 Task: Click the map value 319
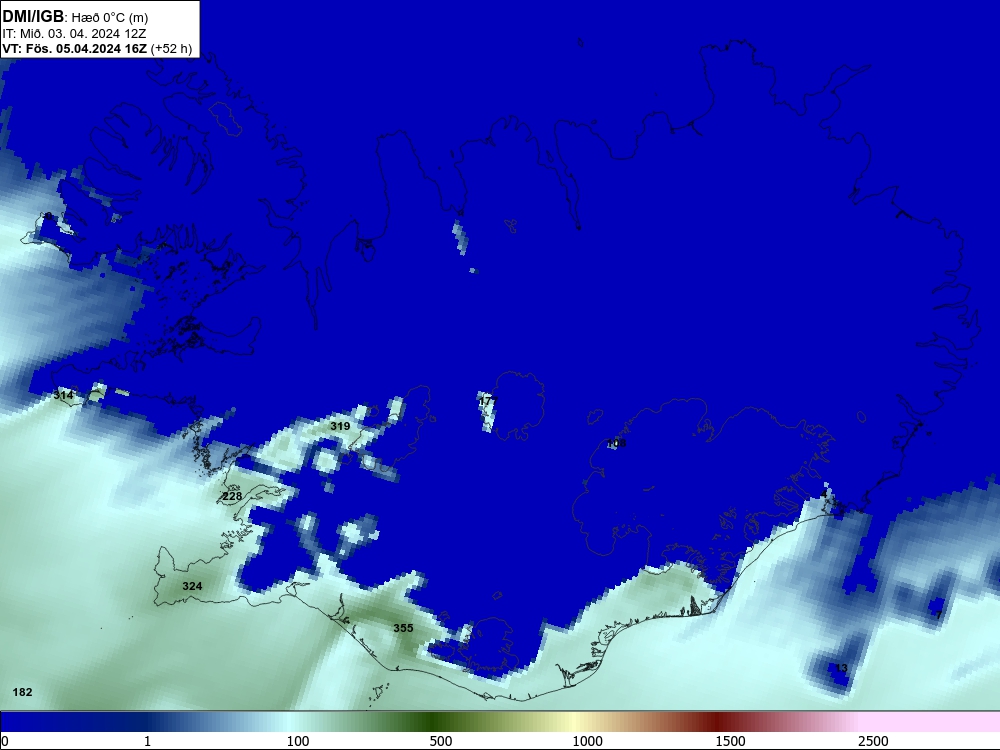point(340,426)
